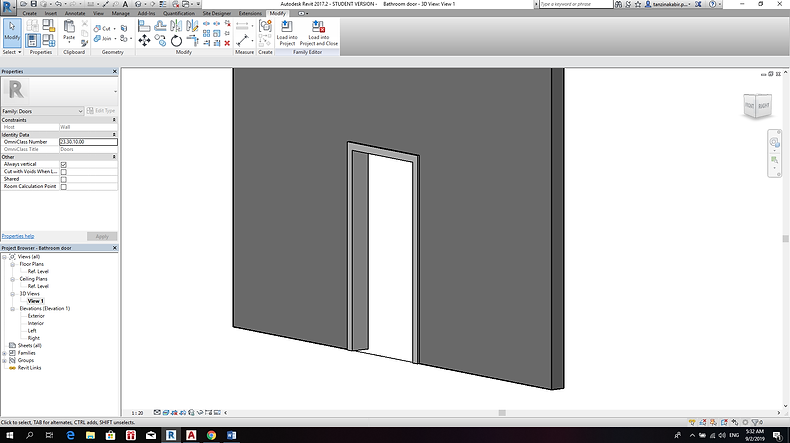Image resolution: width=790 pixels, height=443 pixels.
Task: Collapse the Ceiling Plans node
Action: (13, 279)
